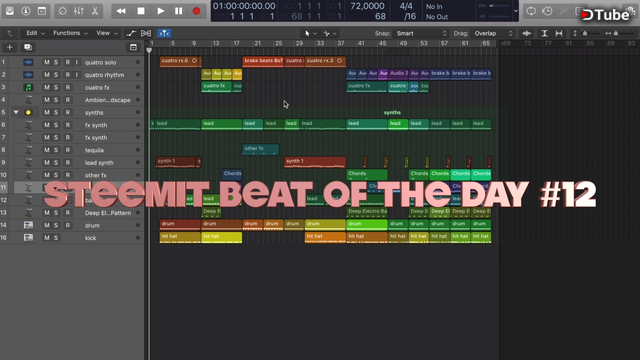
Task: Click the Record button in transport
Action: tap(196, 11)
